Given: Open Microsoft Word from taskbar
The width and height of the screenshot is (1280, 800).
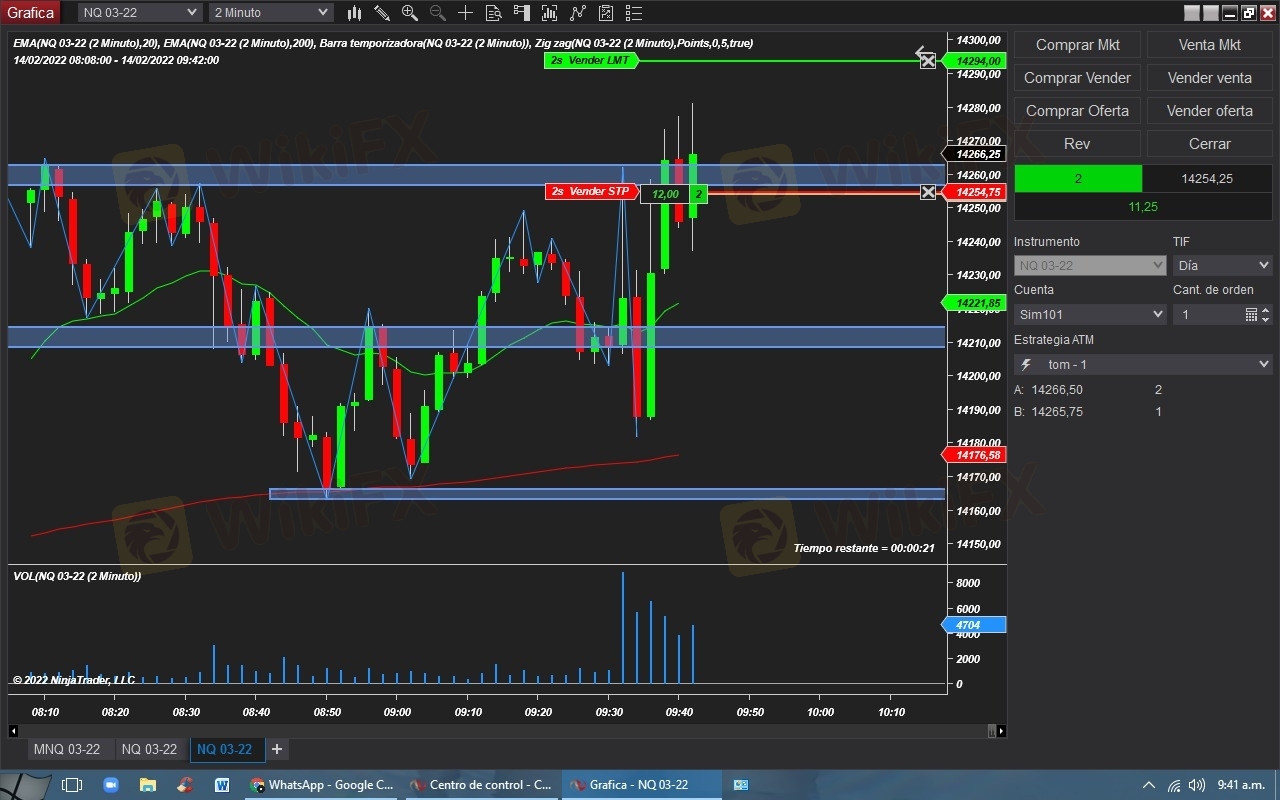Looking at the screenshot, I should tap(221, 785).
